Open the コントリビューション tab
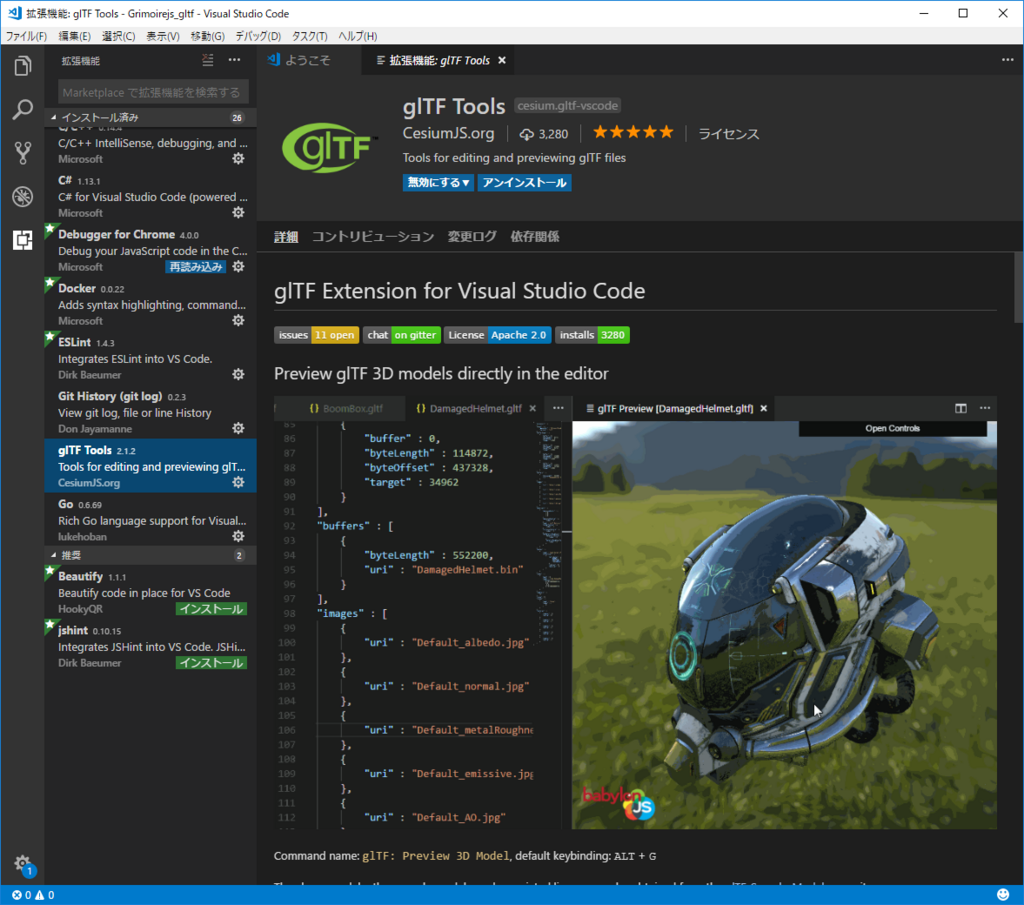This screenshot has height=905, width=1024. (373, 237)
